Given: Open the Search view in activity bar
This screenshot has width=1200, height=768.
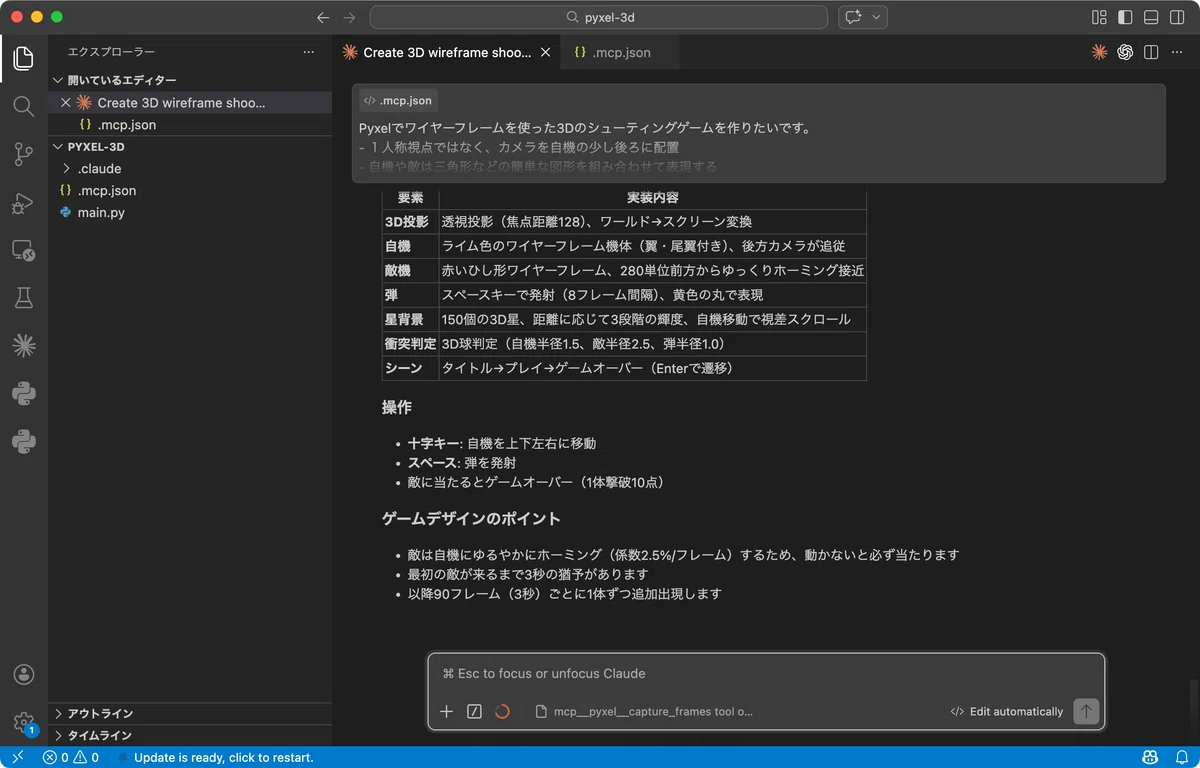Looking at the screenshot, I should [24, 106].
